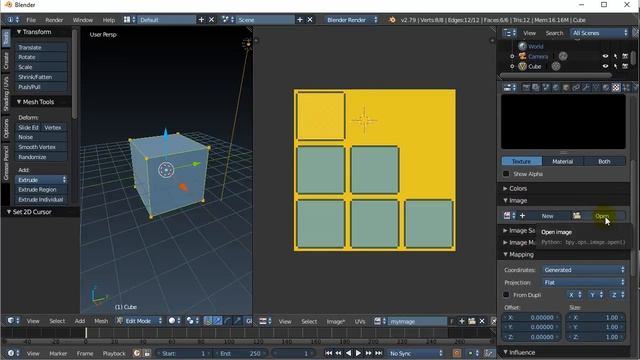Viewport: 640px width, 360px height.
Task: Click the 3D view editor type icon
Action: coord(13,321)
